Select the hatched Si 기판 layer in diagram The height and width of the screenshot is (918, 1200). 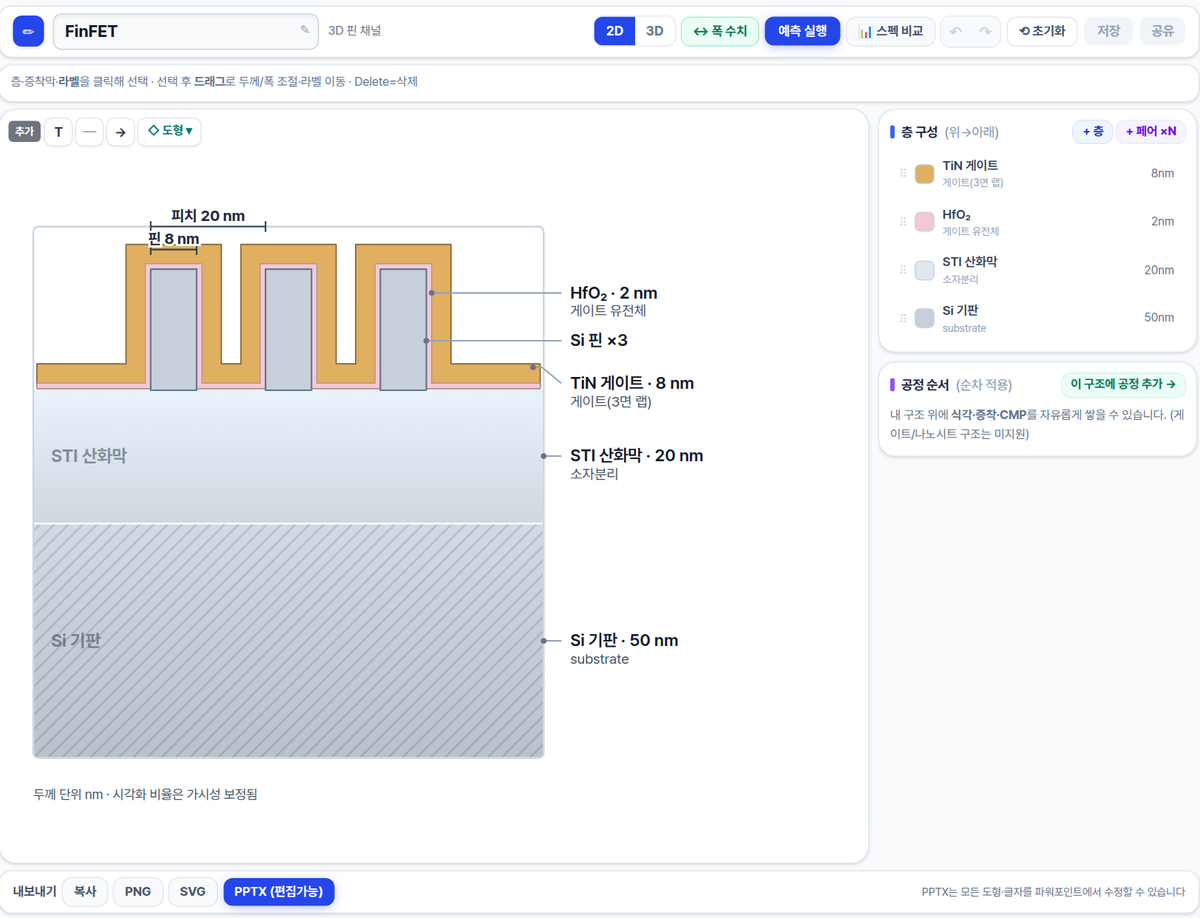coord(288,640)
